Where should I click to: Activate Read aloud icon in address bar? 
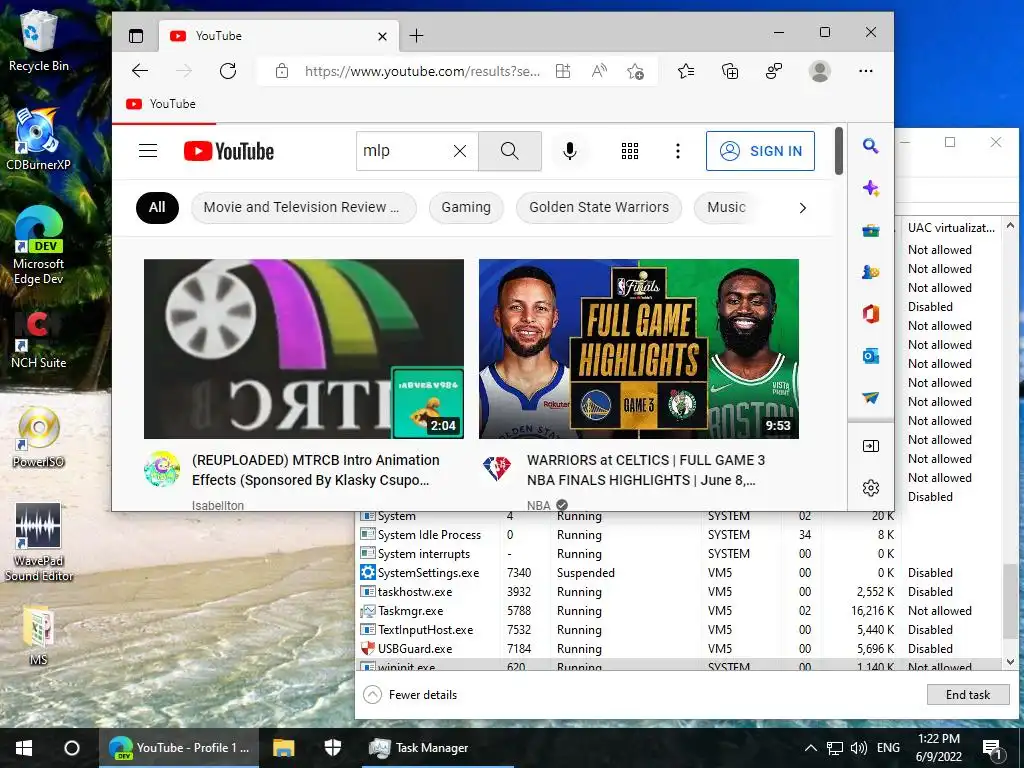click(x=599, y=71)
